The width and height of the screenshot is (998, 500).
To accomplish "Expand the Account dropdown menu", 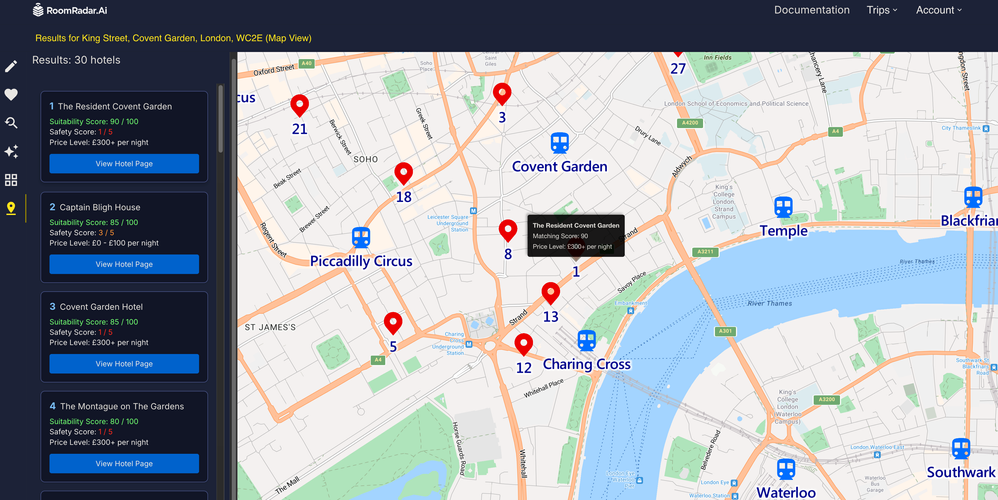I will [x=939, y=10].
